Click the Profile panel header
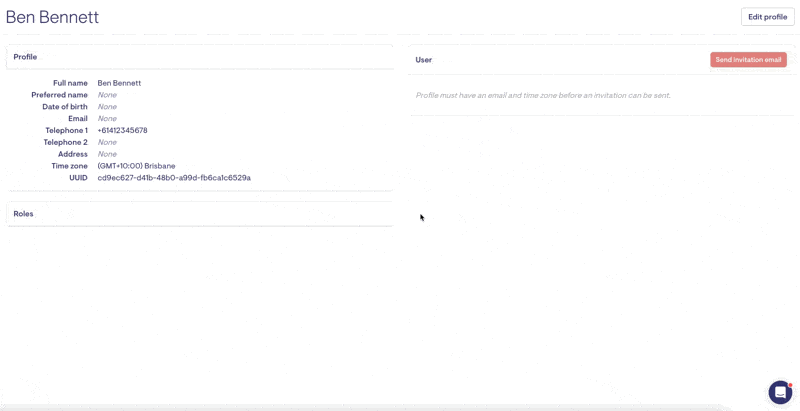 coord(199,57)
